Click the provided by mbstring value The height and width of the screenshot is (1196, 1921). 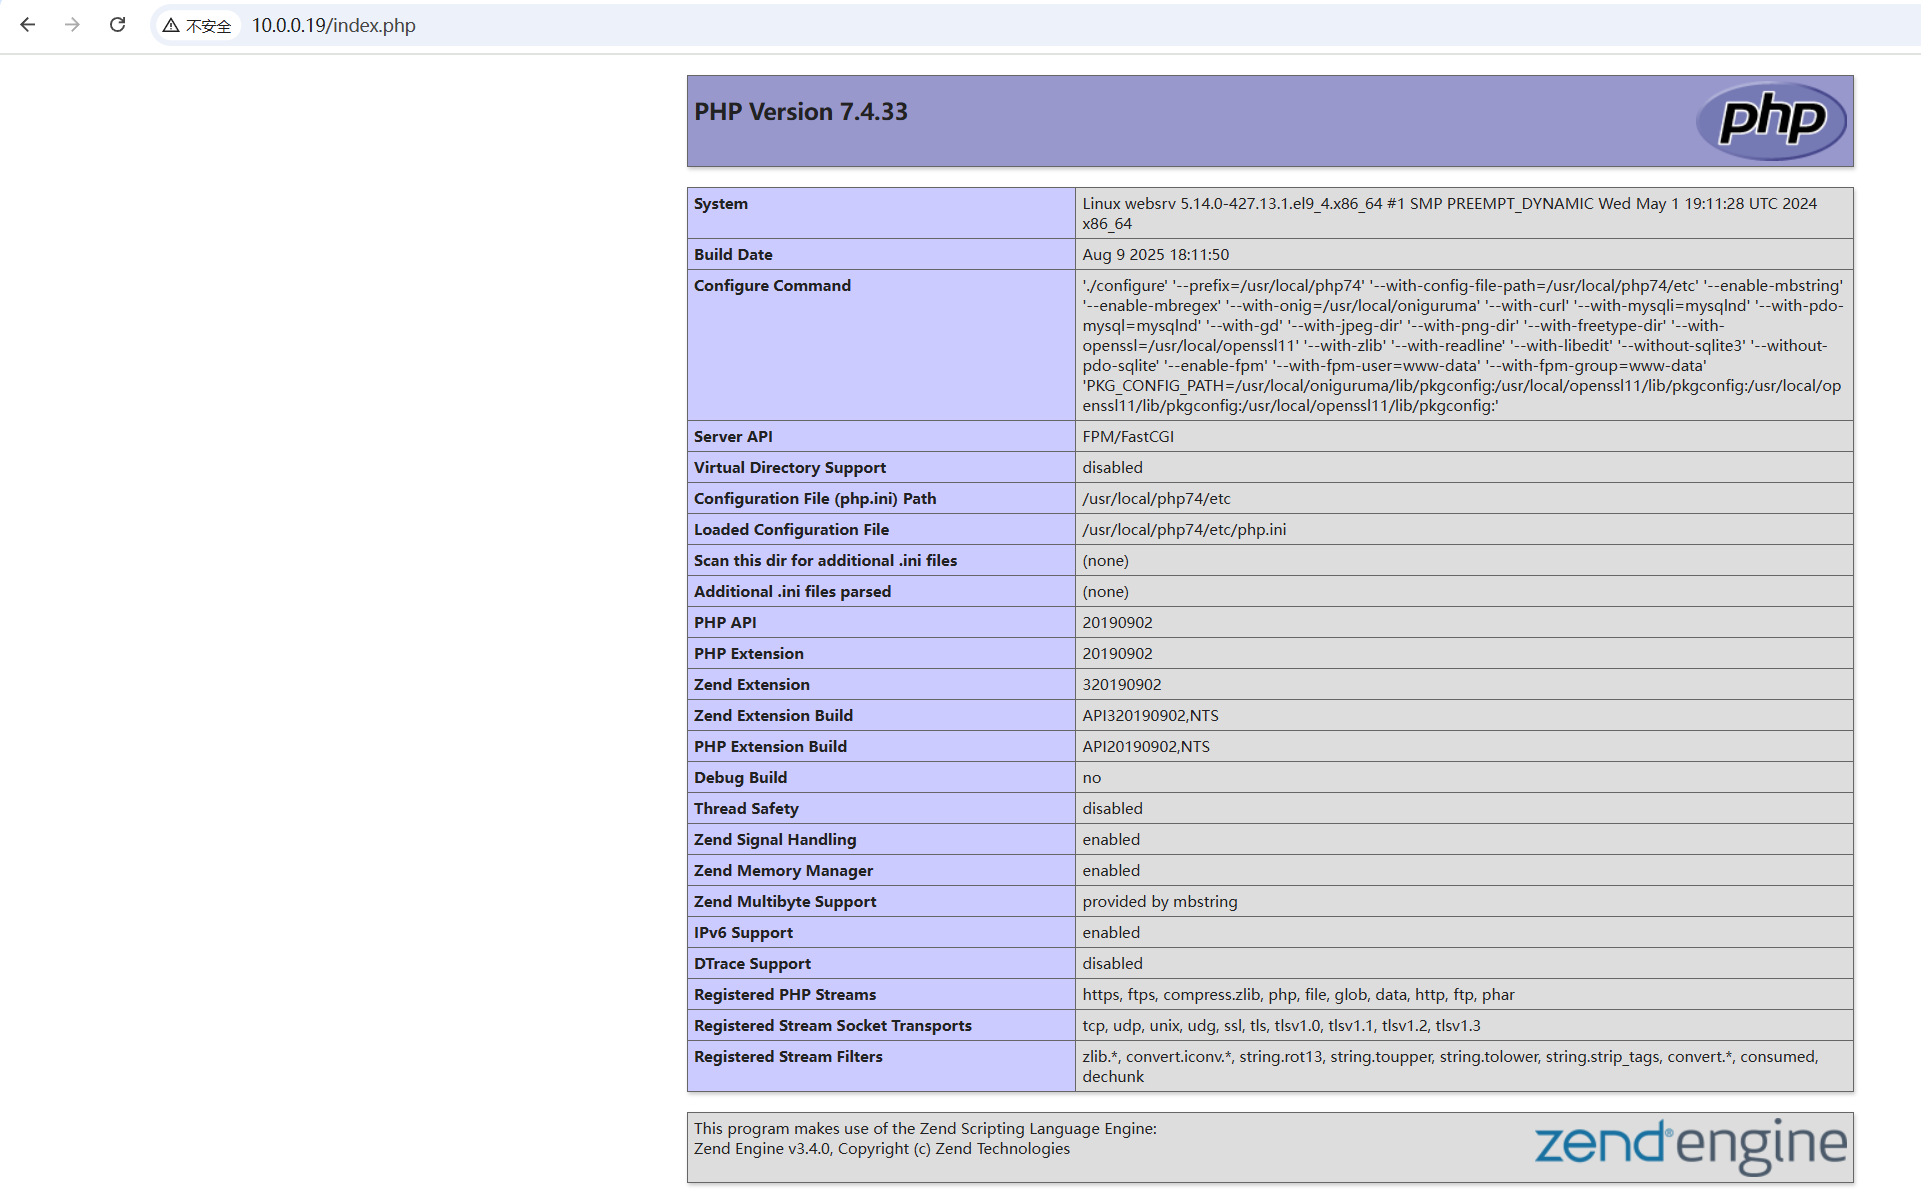[x=1159, y=902]
